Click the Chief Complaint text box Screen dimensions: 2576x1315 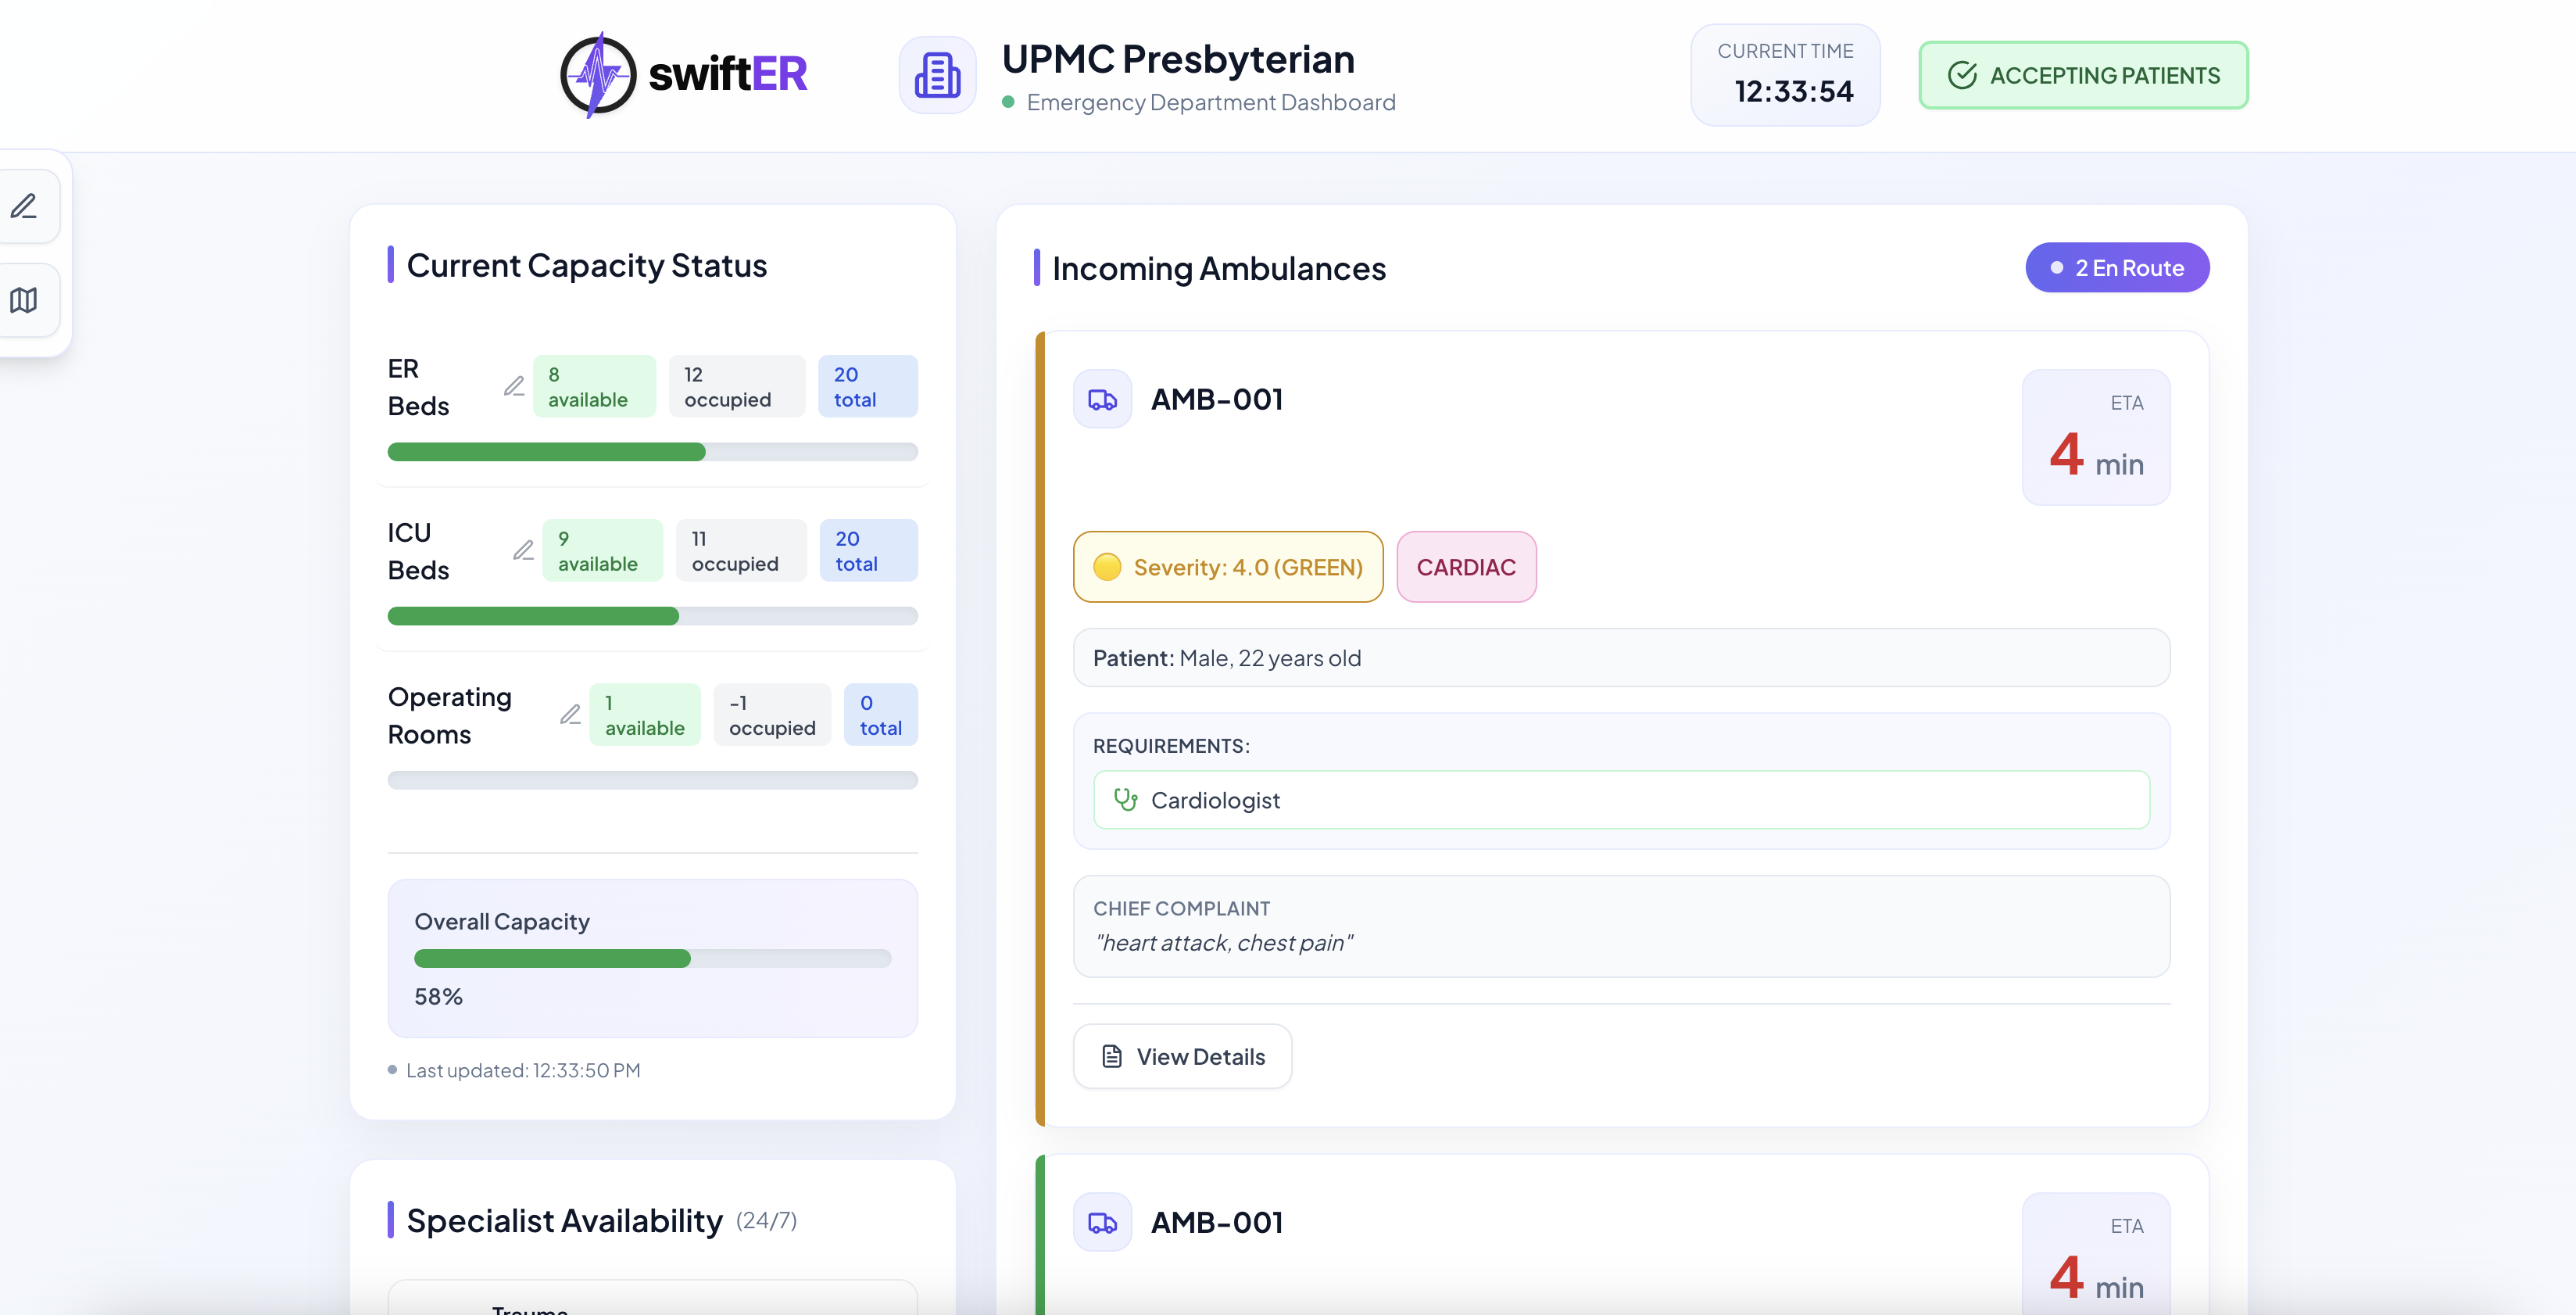click(x=1621, y=926)
